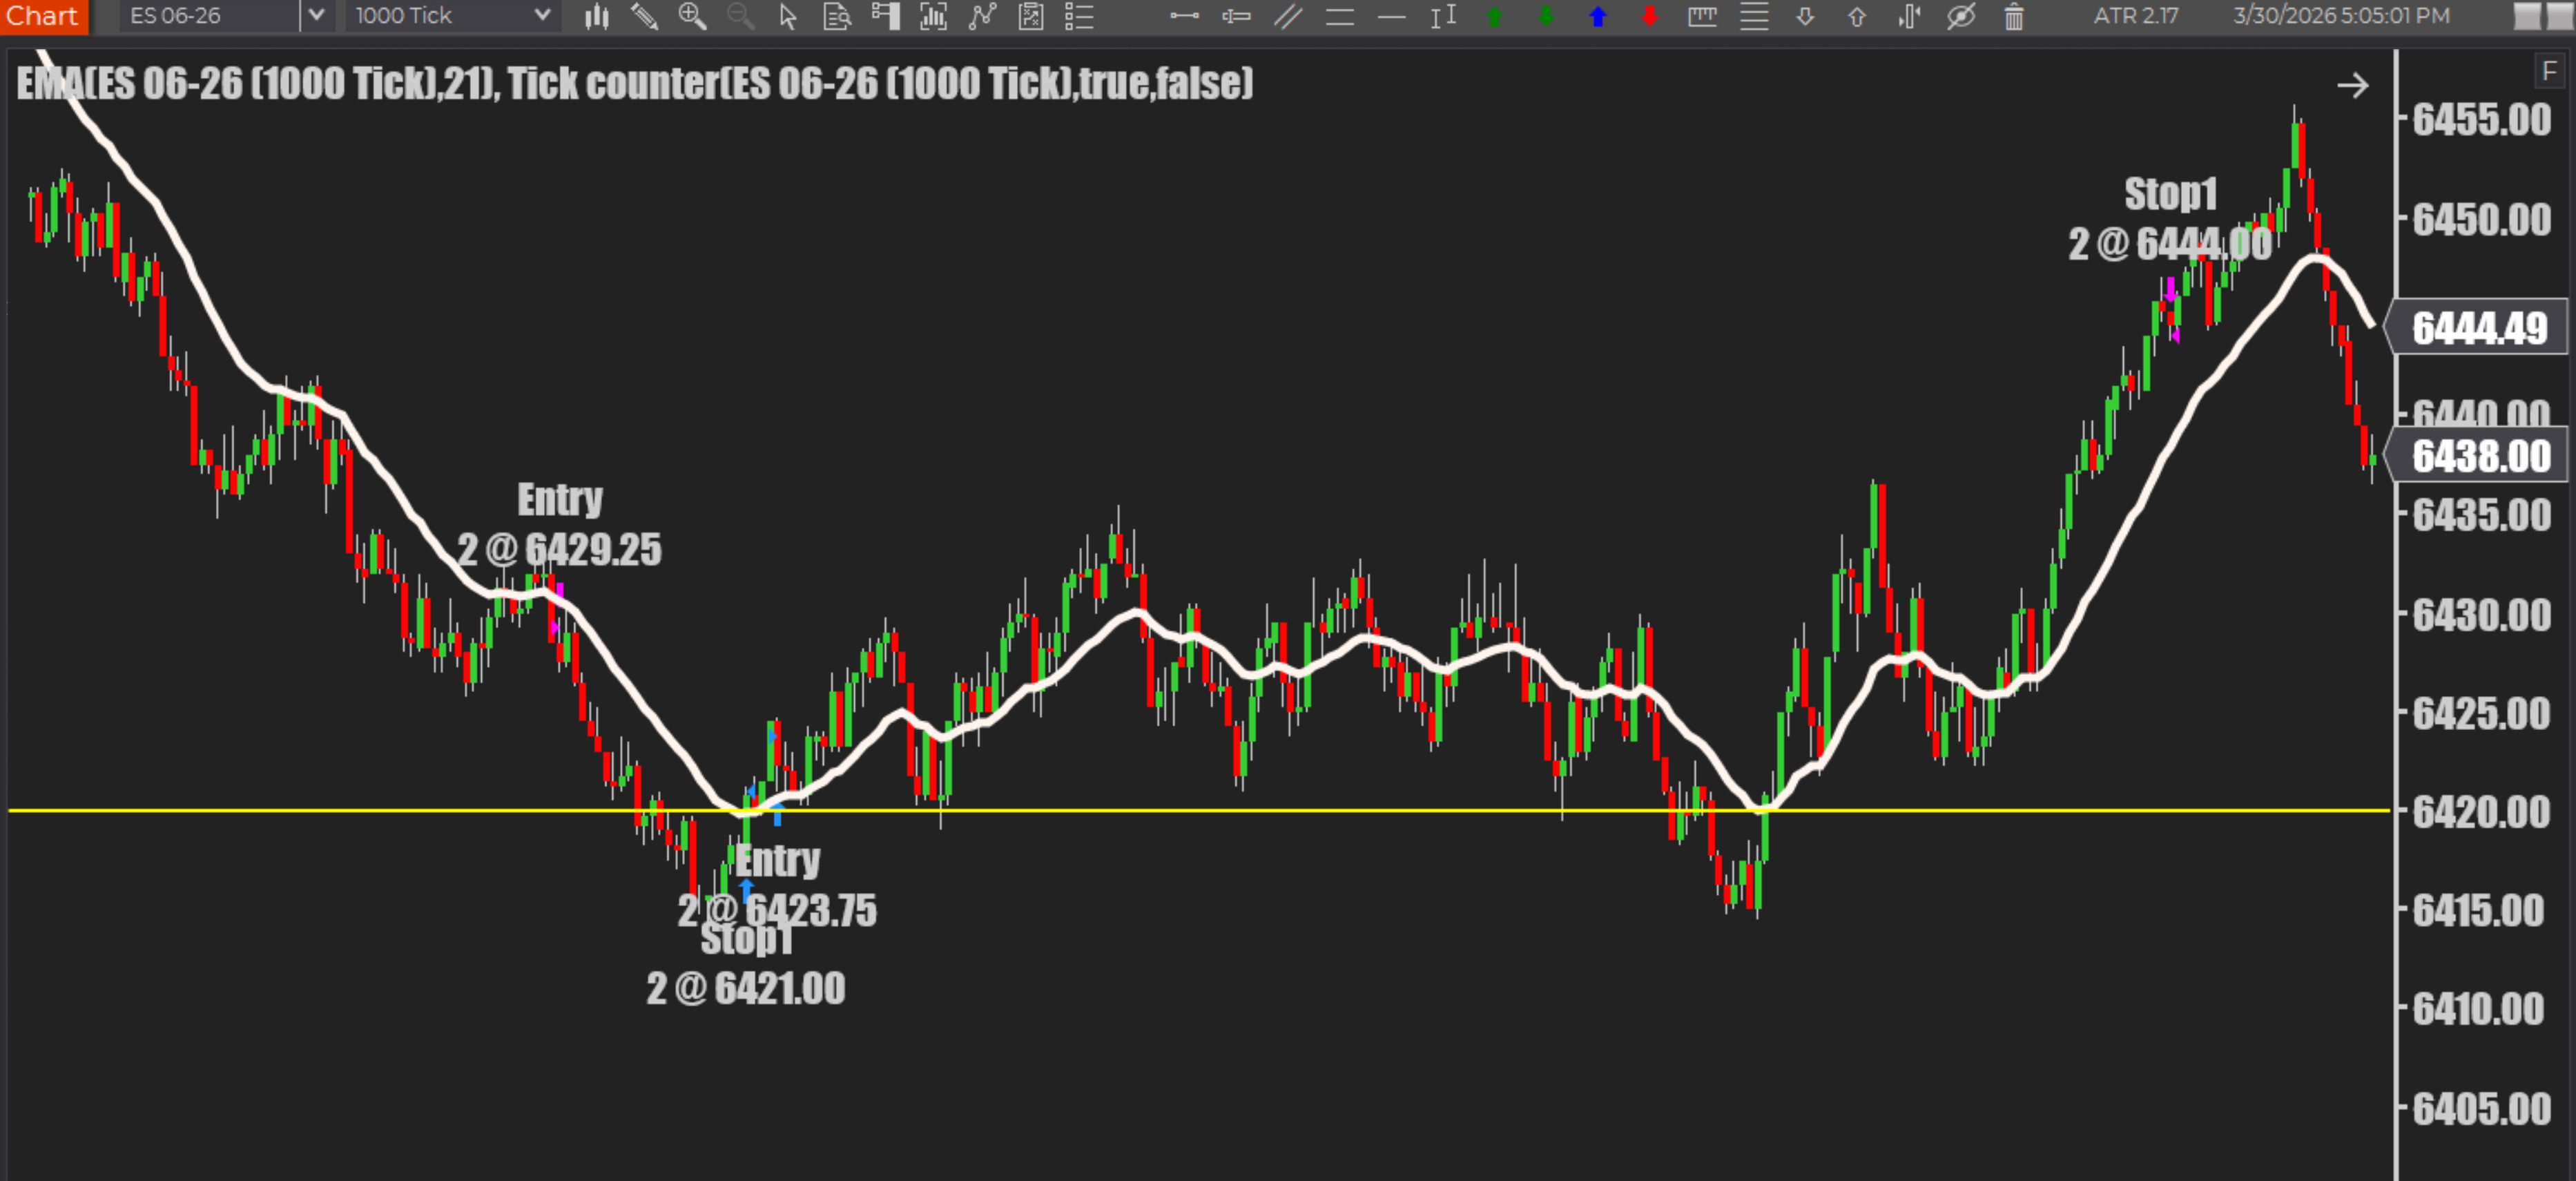Click the blue up arrow marker tool

(1598, 16)
